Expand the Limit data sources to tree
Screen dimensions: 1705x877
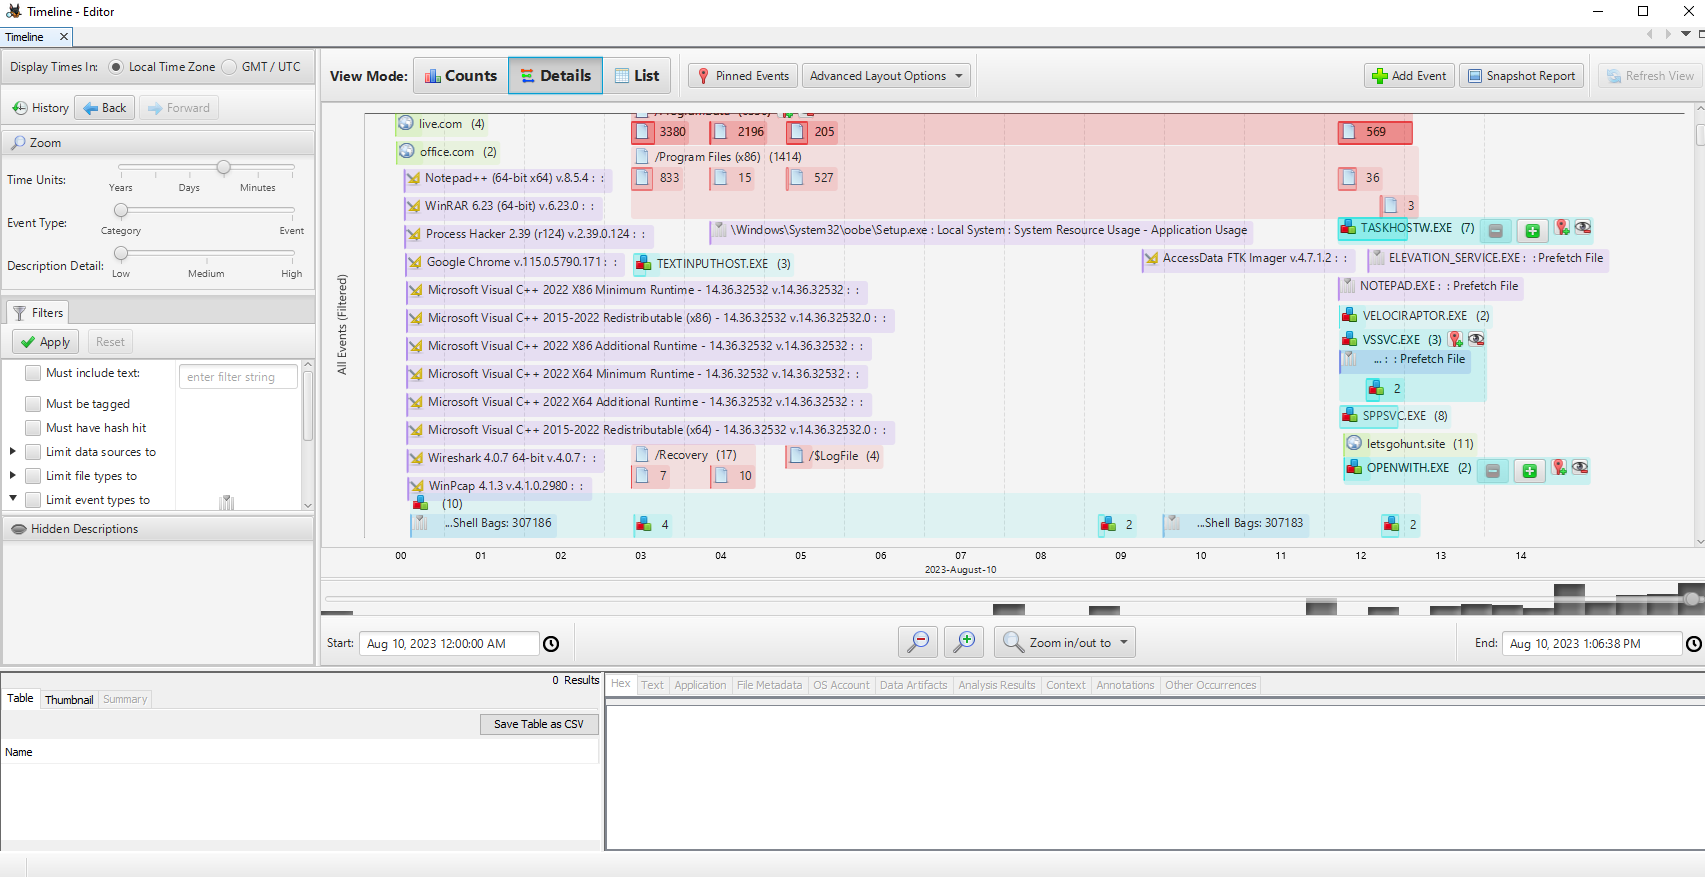13,452
